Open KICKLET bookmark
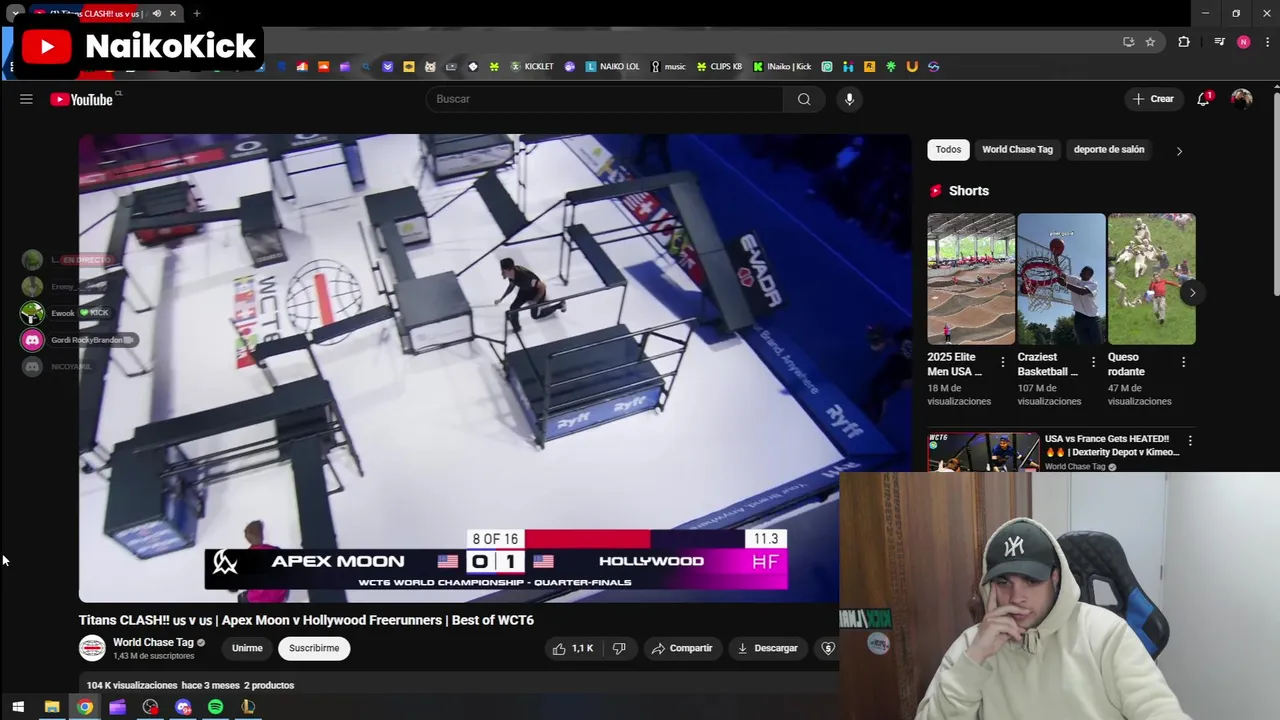Image resolution: width=1280 pixels, height=720 pixels. [x=532, y=67]
